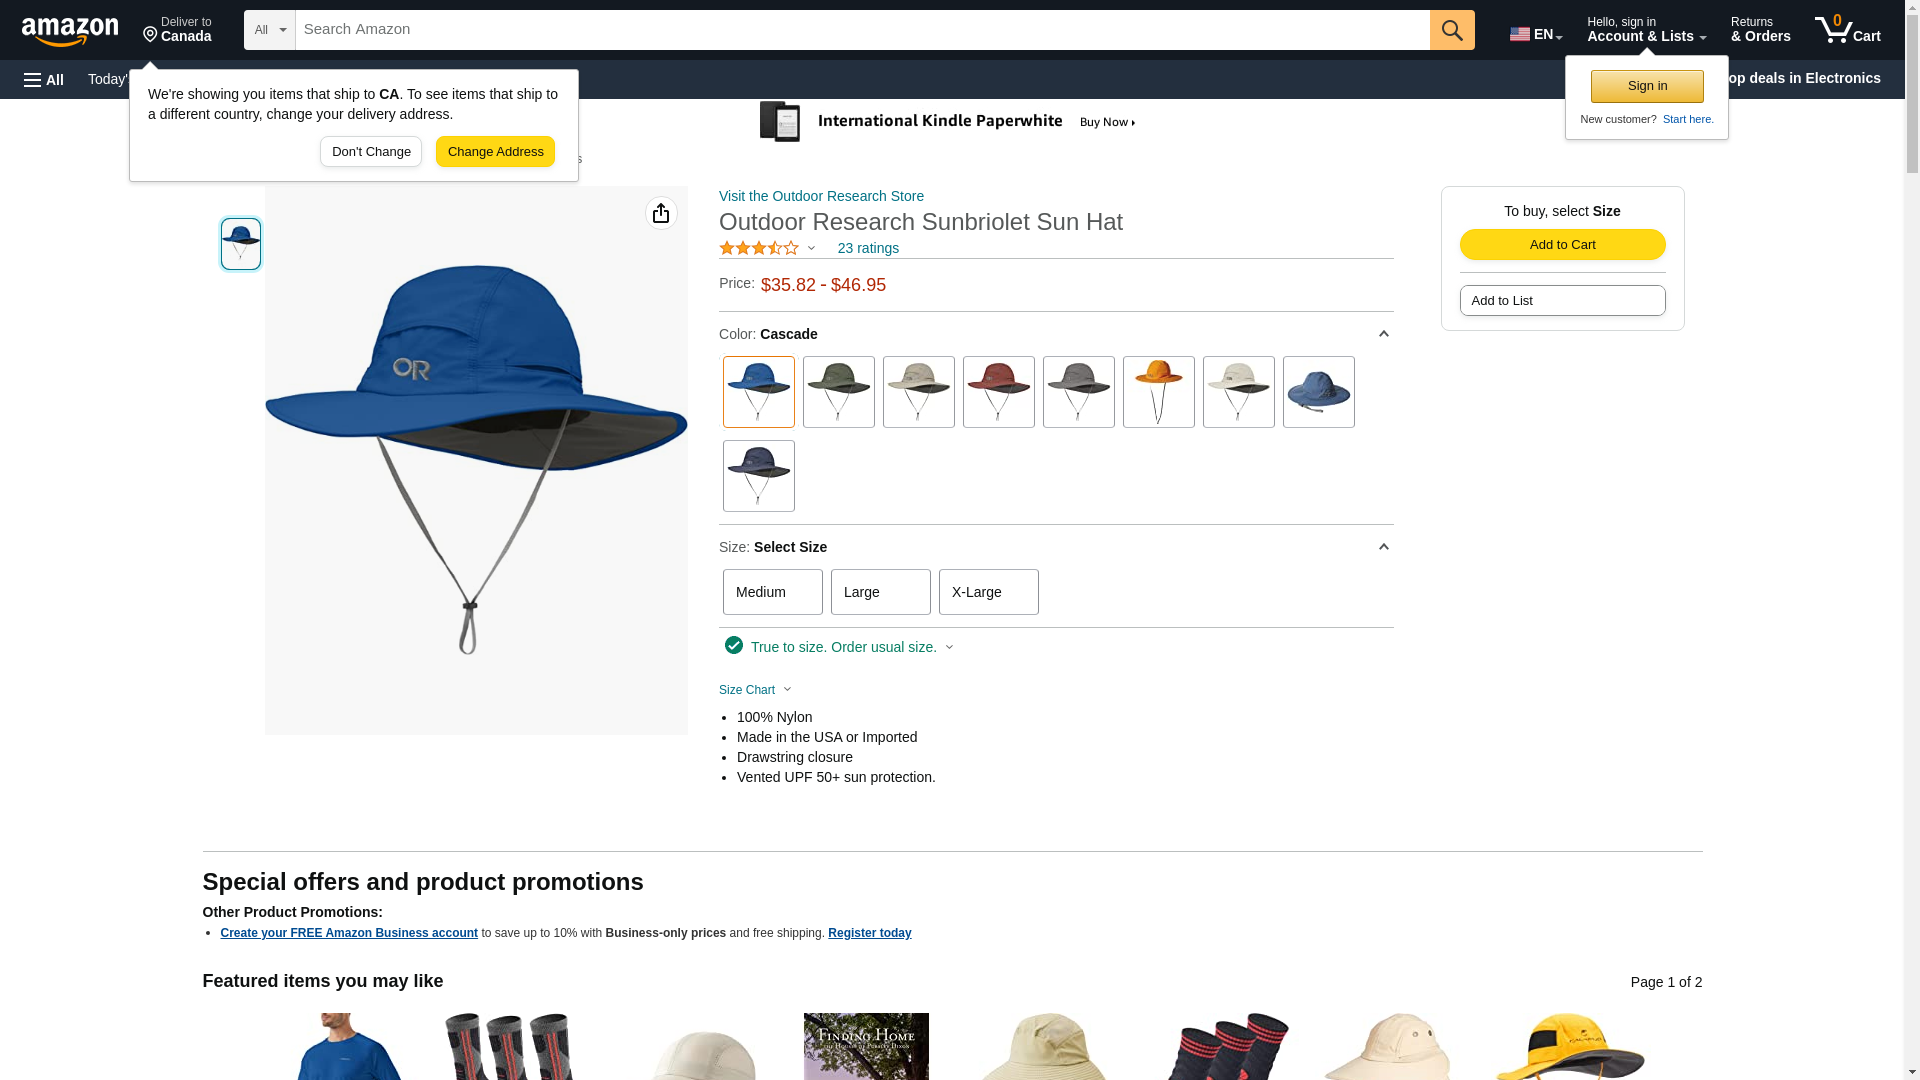Select Large size option

point(881,592)
